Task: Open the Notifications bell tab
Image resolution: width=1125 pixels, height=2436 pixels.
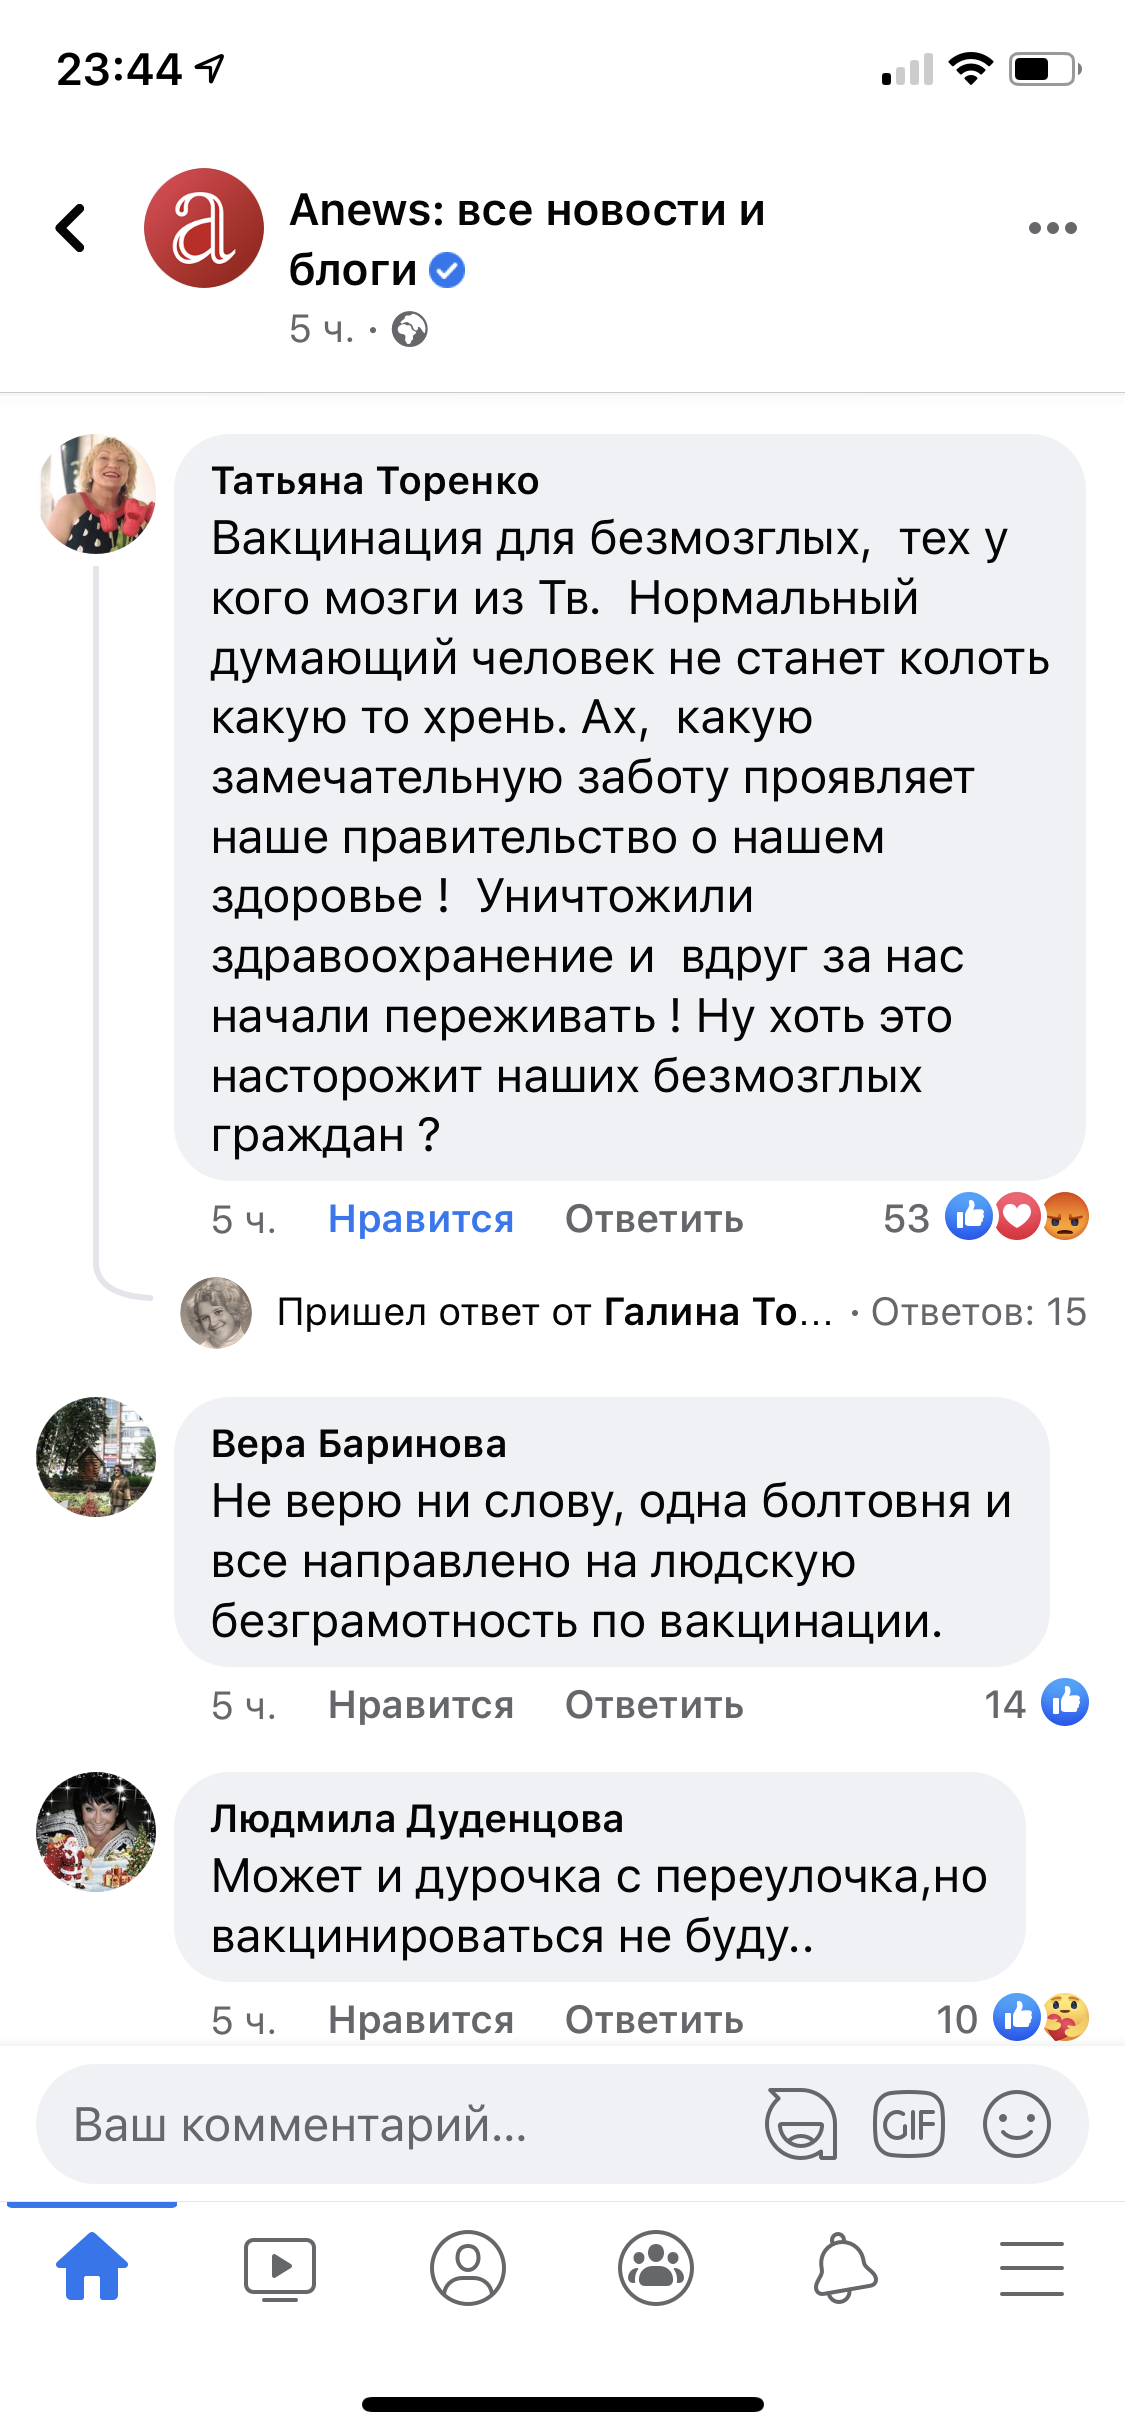Action: [x=844, y=2267]
